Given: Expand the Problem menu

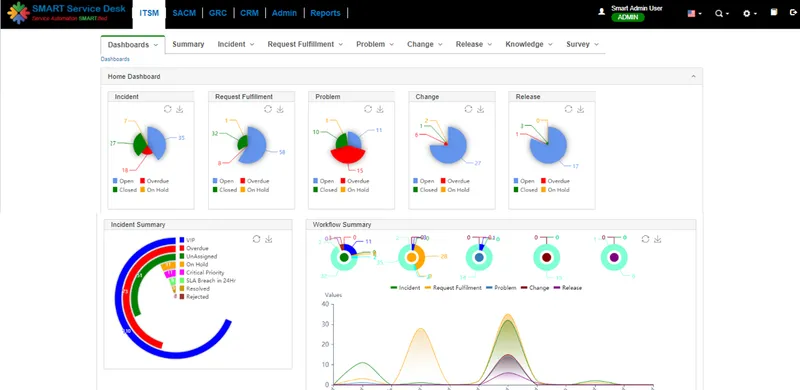Looking at the screenshot, I should tap(375, 44).
